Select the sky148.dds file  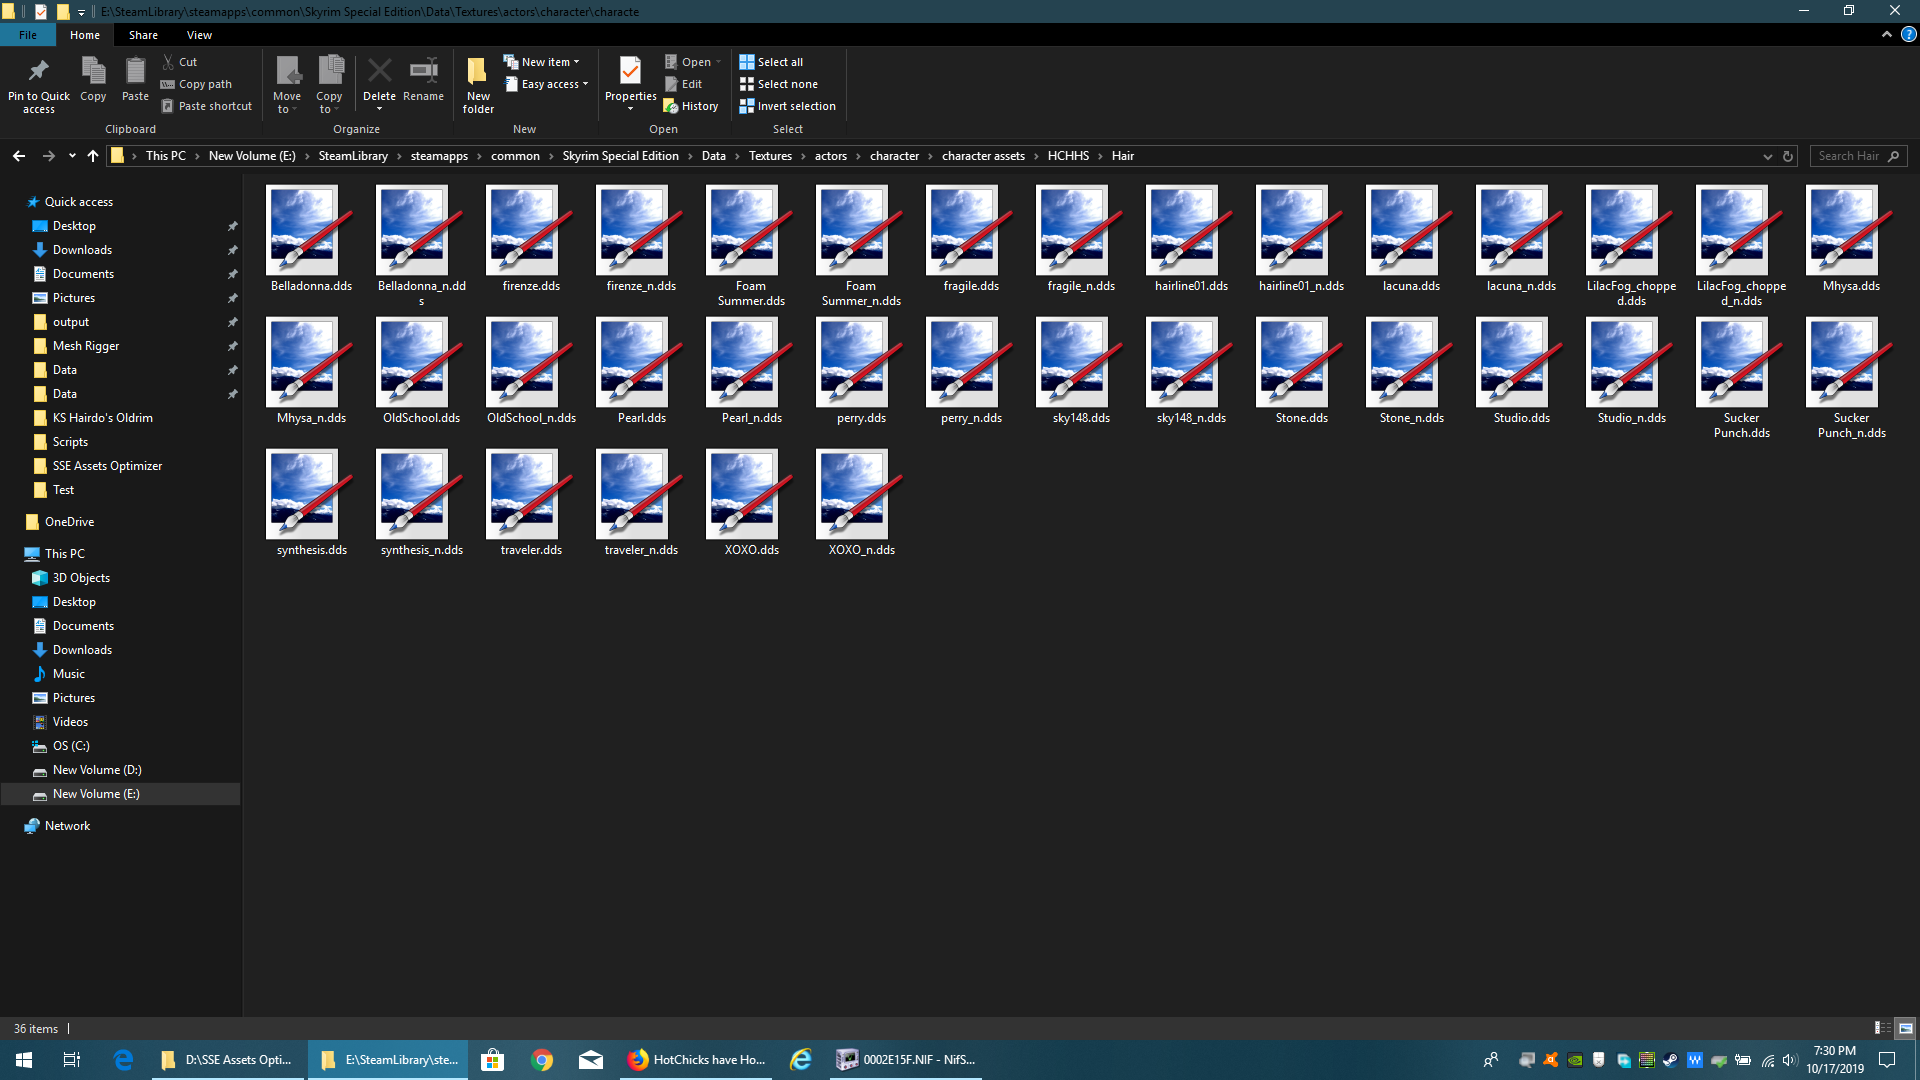coord(1081,372)
